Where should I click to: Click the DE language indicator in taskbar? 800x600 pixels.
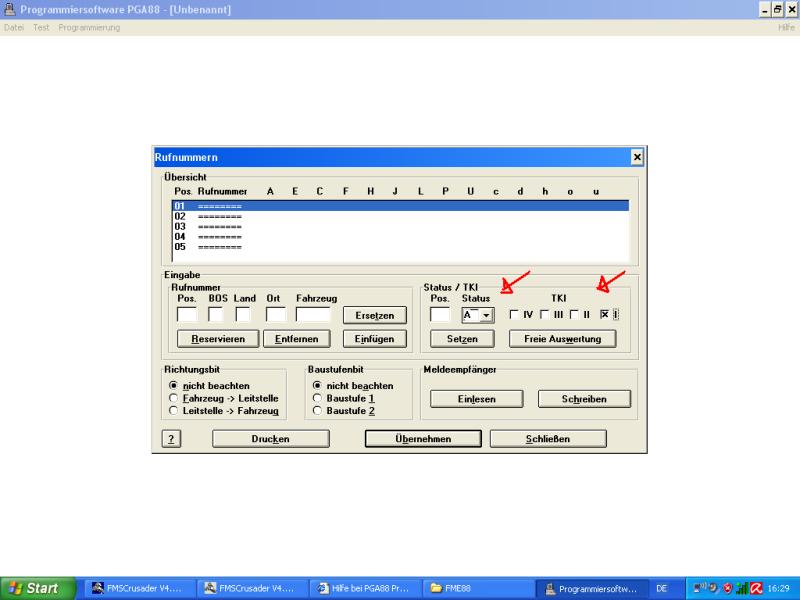click(661, 588)
